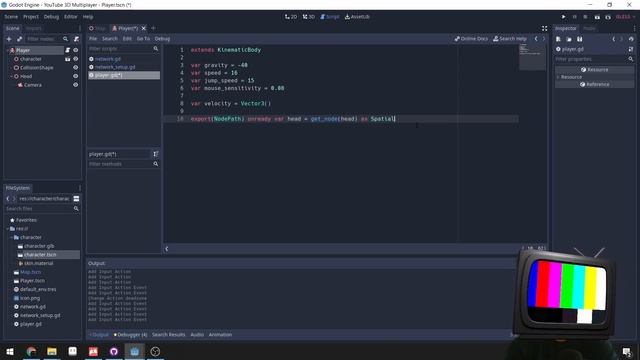This screenshot has height=360, width=640.
Task: Collapse the character folder in FileSystem
Action: [x=11, y=237]
